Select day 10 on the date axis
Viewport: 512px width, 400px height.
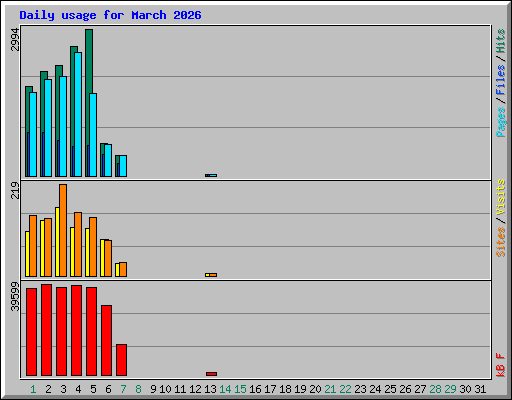[x=165, y=389]
